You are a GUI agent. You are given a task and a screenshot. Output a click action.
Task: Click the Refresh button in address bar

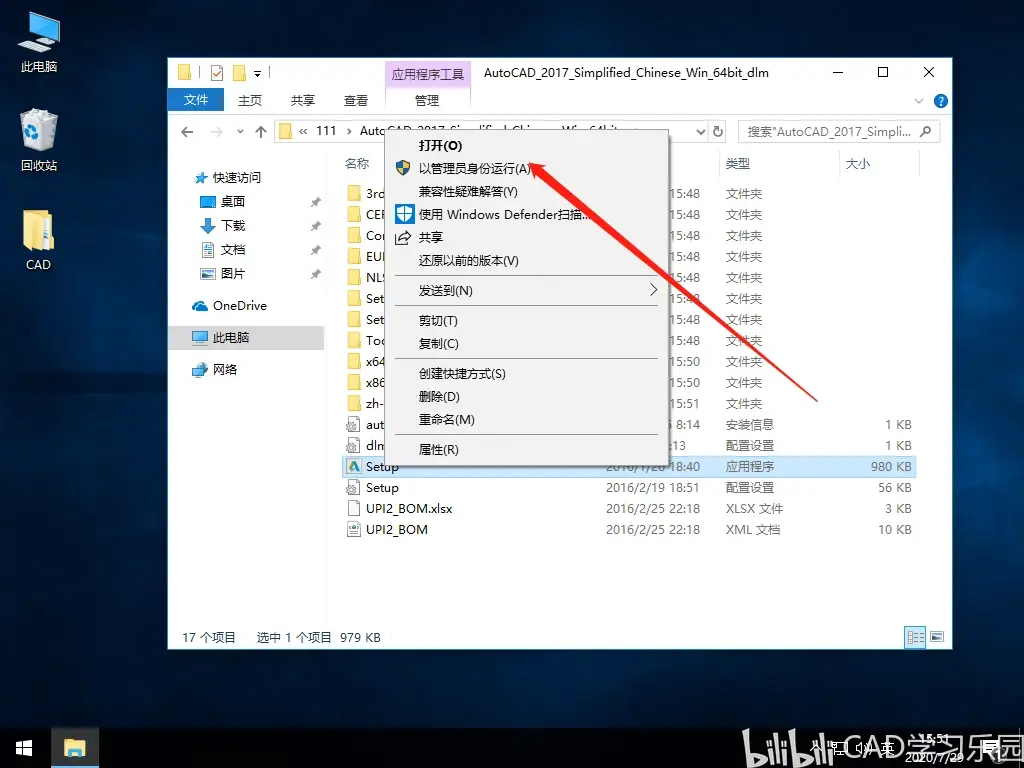pyautogui.click(x=718, y=132)
